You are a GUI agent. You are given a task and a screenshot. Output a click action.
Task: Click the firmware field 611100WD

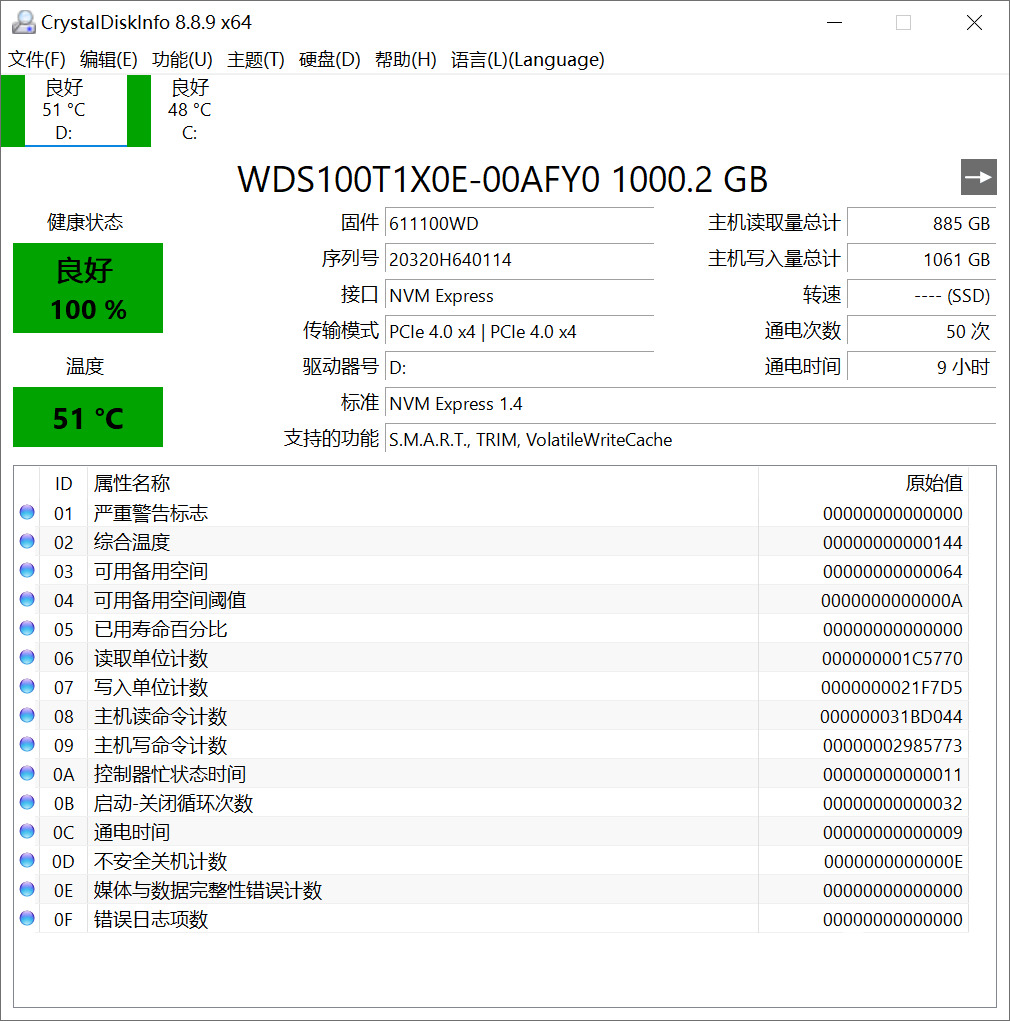pos(520,224)
